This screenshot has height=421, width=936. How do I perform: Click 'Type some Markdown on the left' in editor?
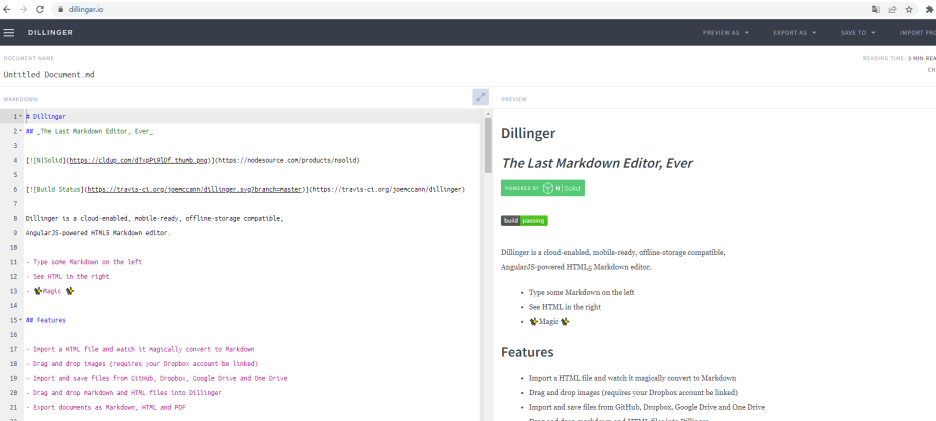[87, 262]
